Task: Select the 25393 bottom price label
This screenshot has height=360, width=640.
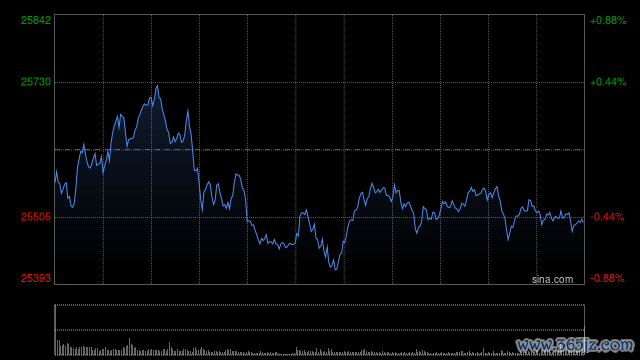Action: click(x=36, y=278)
